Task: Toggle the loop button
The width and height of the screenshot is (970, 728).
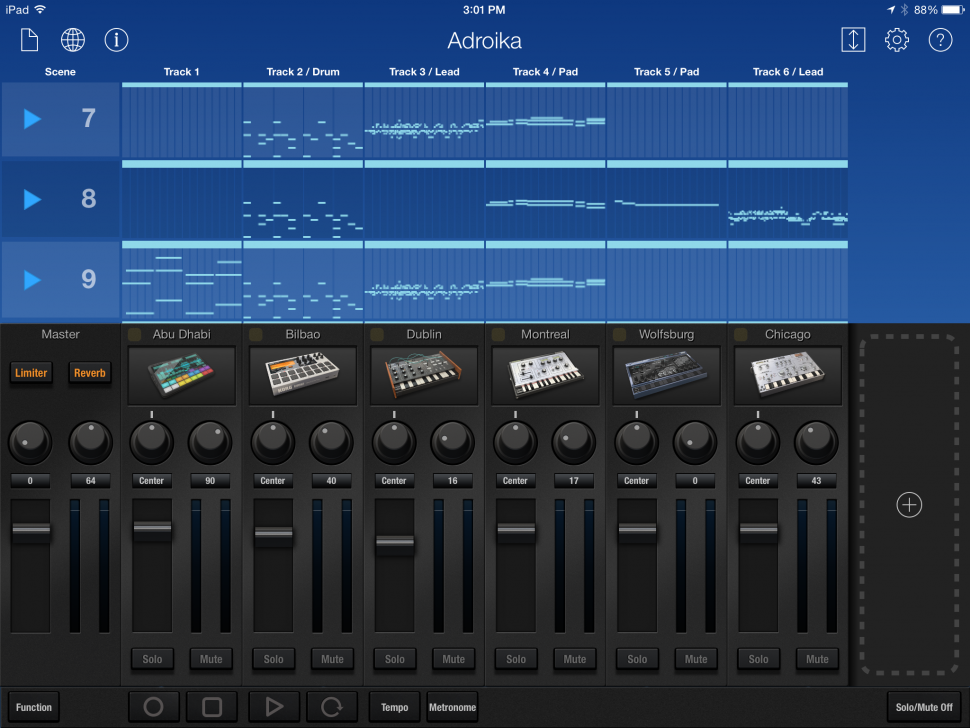Action: click(x=332, y=707)
